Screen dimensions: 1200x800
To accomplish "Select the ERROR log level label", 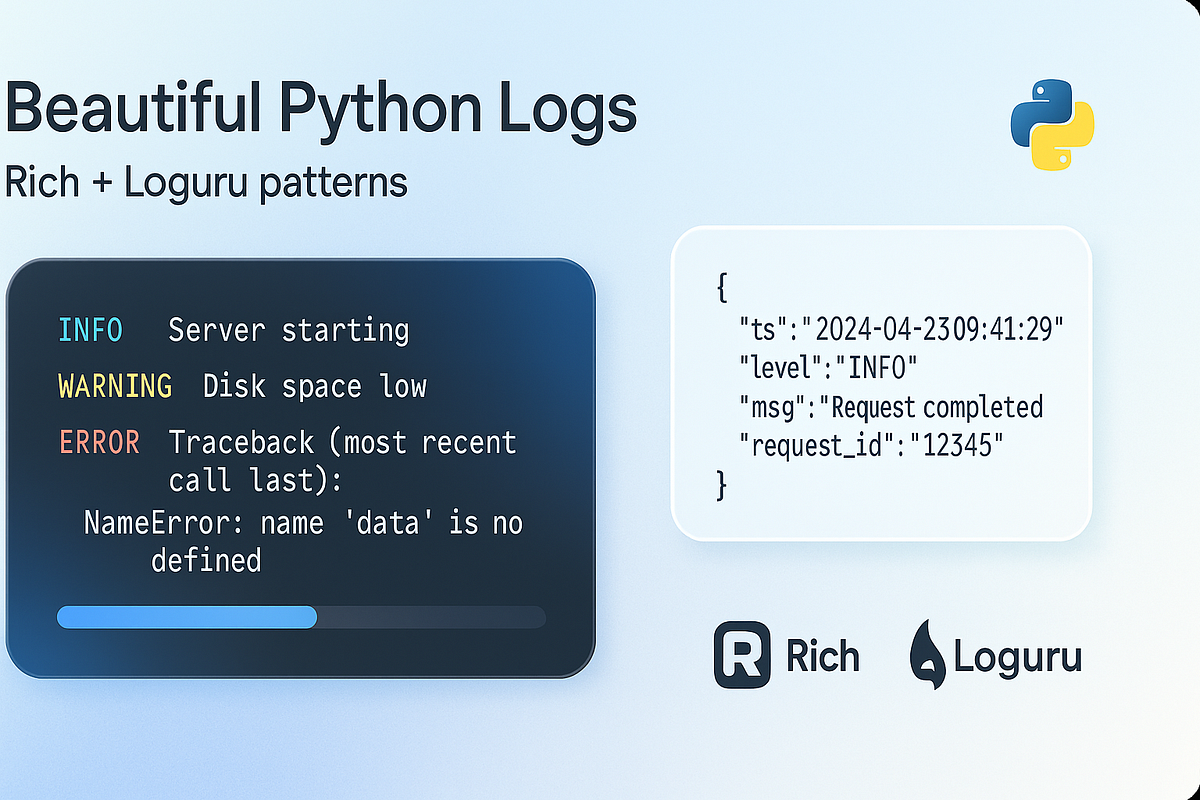I will pyautogui.click(x=100, y=442).
